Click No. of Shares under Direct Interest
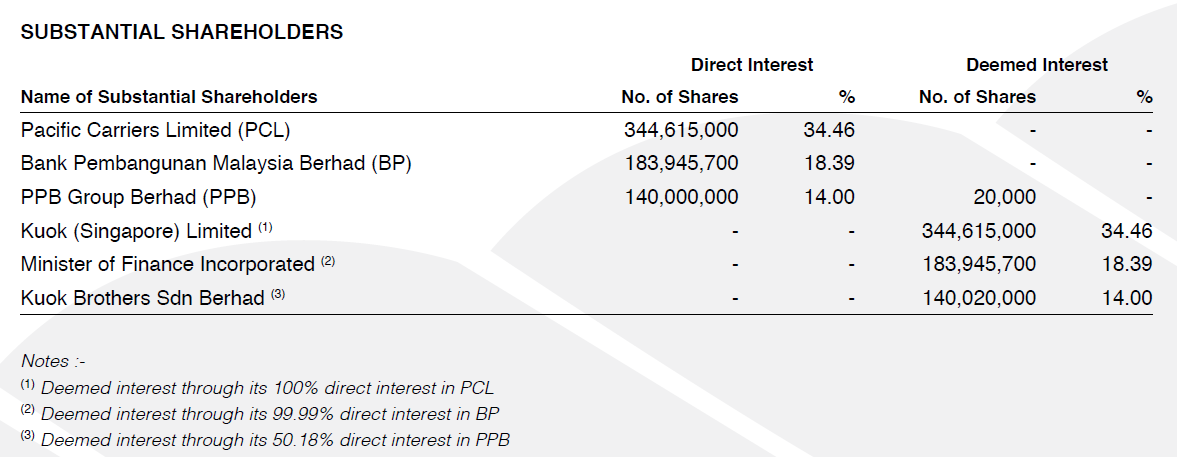Image resolution: width=1177 pixels, height=457 pixels. (680, 97)
